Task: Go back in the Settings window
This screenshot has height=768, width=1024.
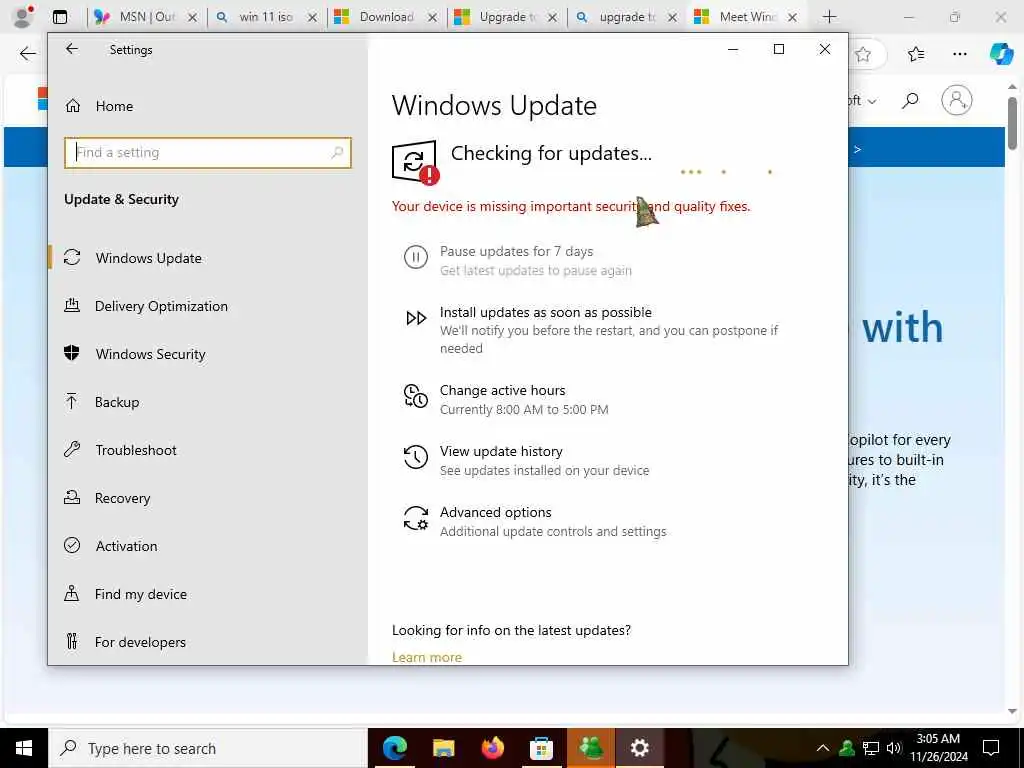Action: click(x=72, y=49)
